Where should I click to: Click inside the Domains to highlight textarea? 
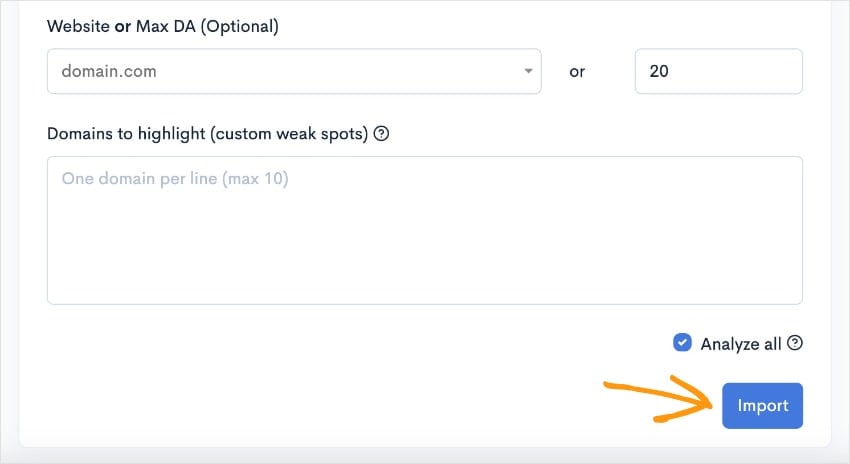(424, 229)
